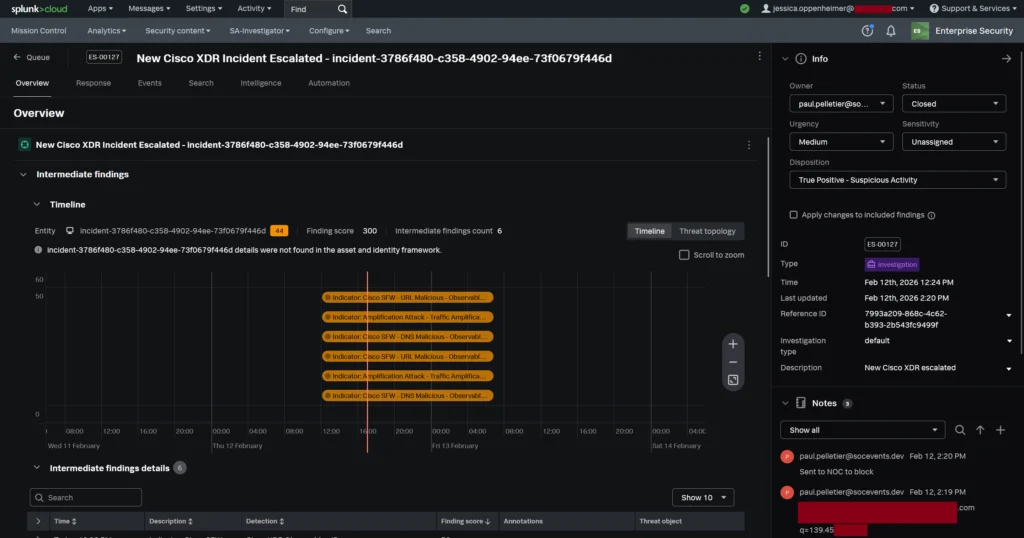Click in the Find input box

[x=311, y=9]
